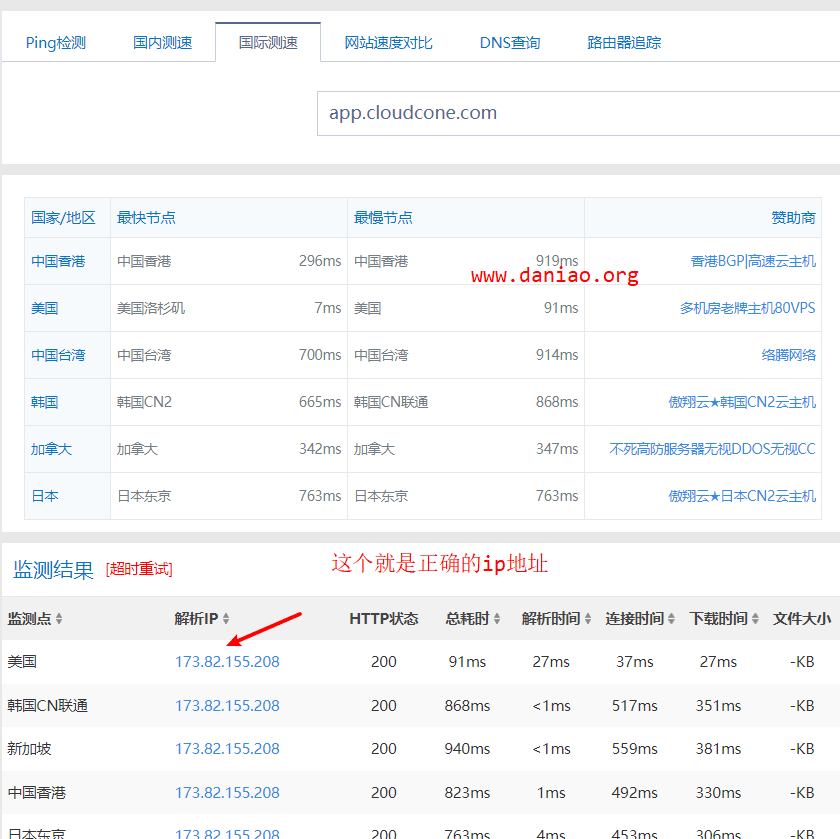Sort results by 连接时间 column arrows

(671, 619)
